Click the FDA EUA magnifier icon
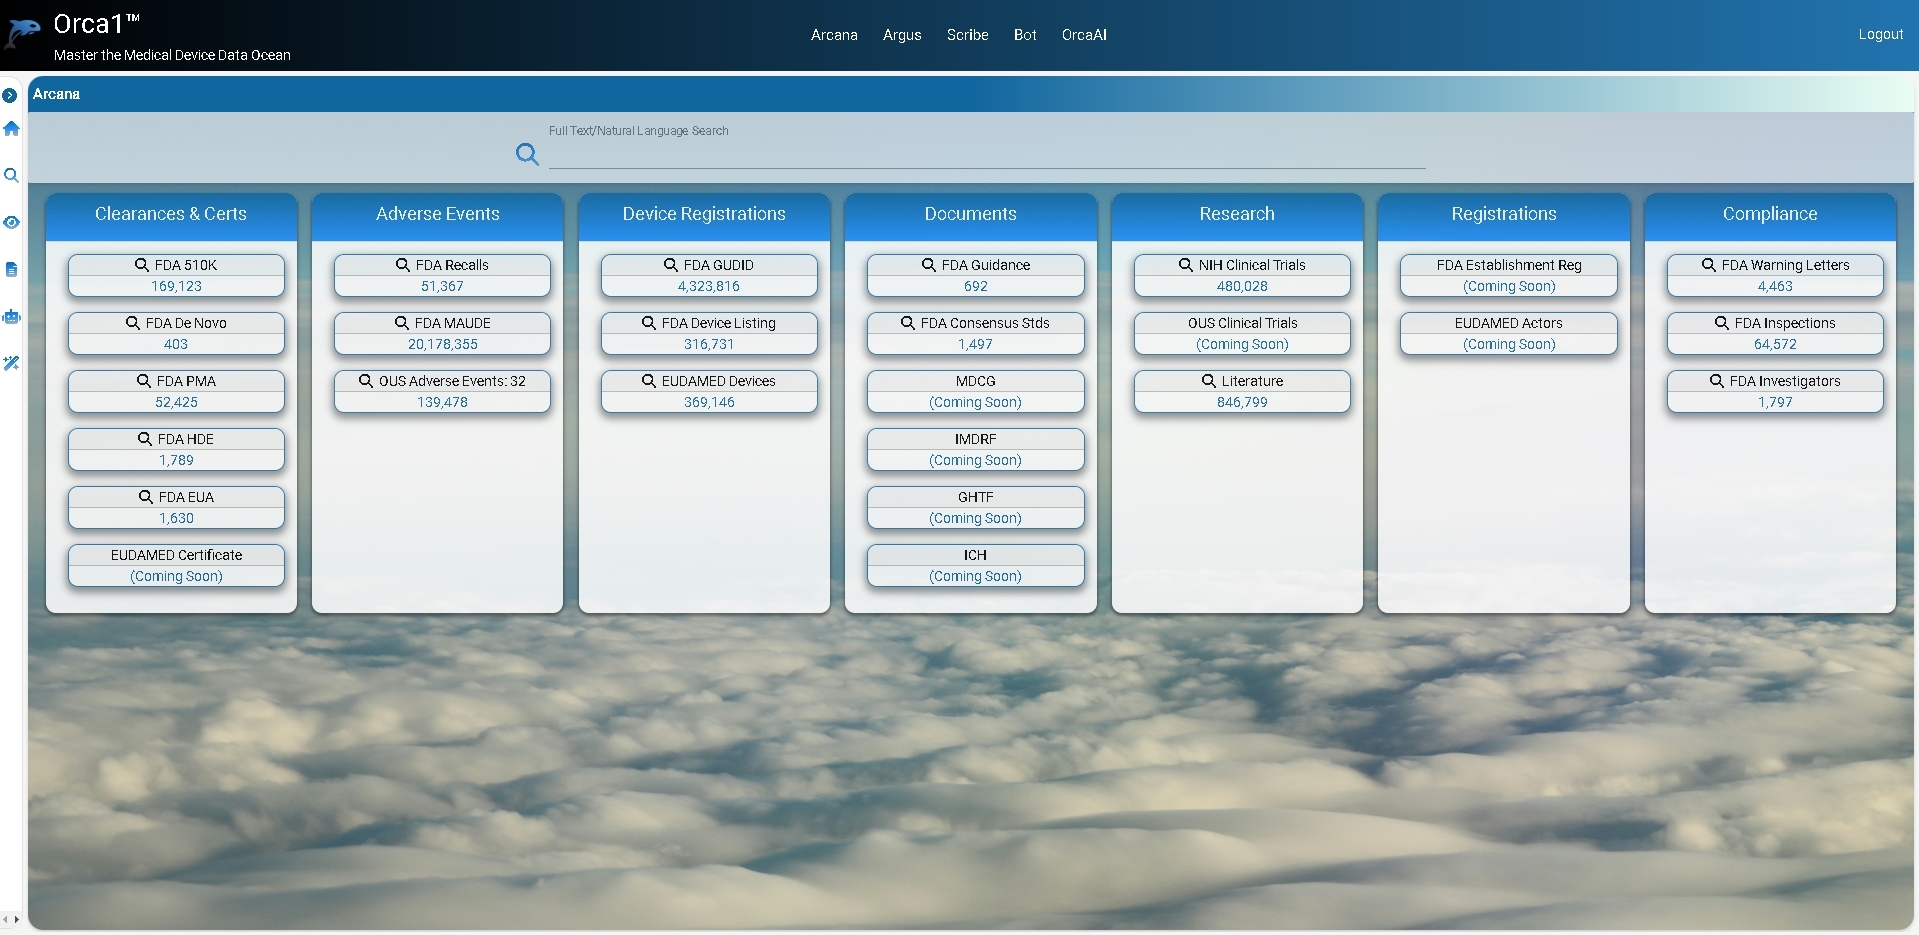The image size is (1919, 935). (x=146, y=497)
